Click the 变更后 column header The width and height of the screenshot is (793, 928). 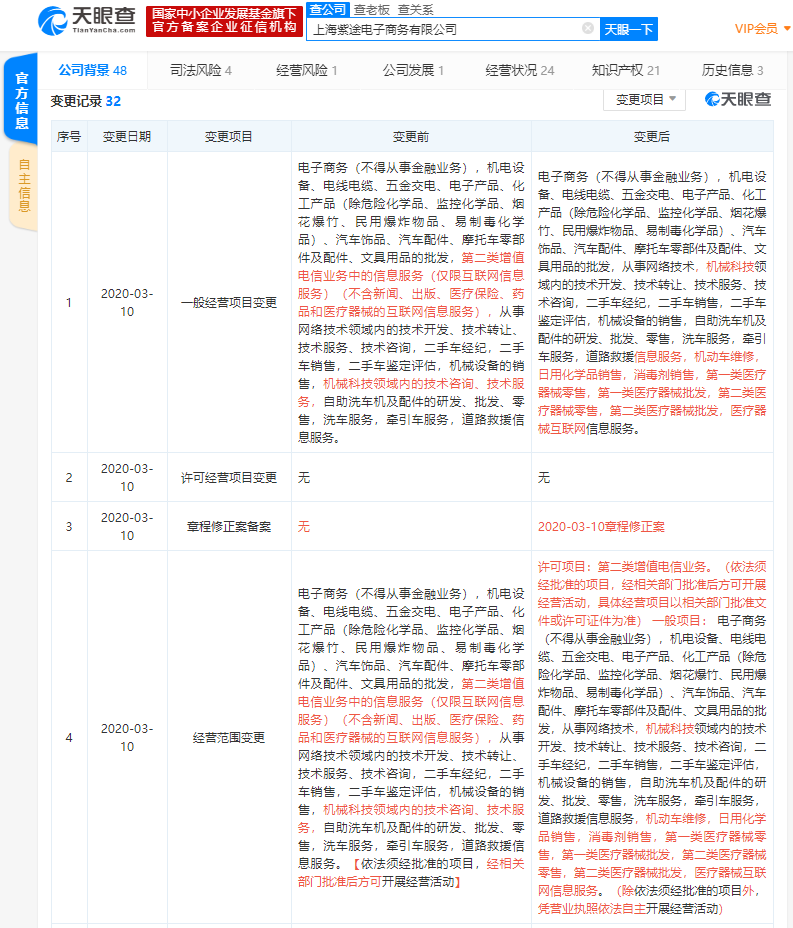point(652,137)
